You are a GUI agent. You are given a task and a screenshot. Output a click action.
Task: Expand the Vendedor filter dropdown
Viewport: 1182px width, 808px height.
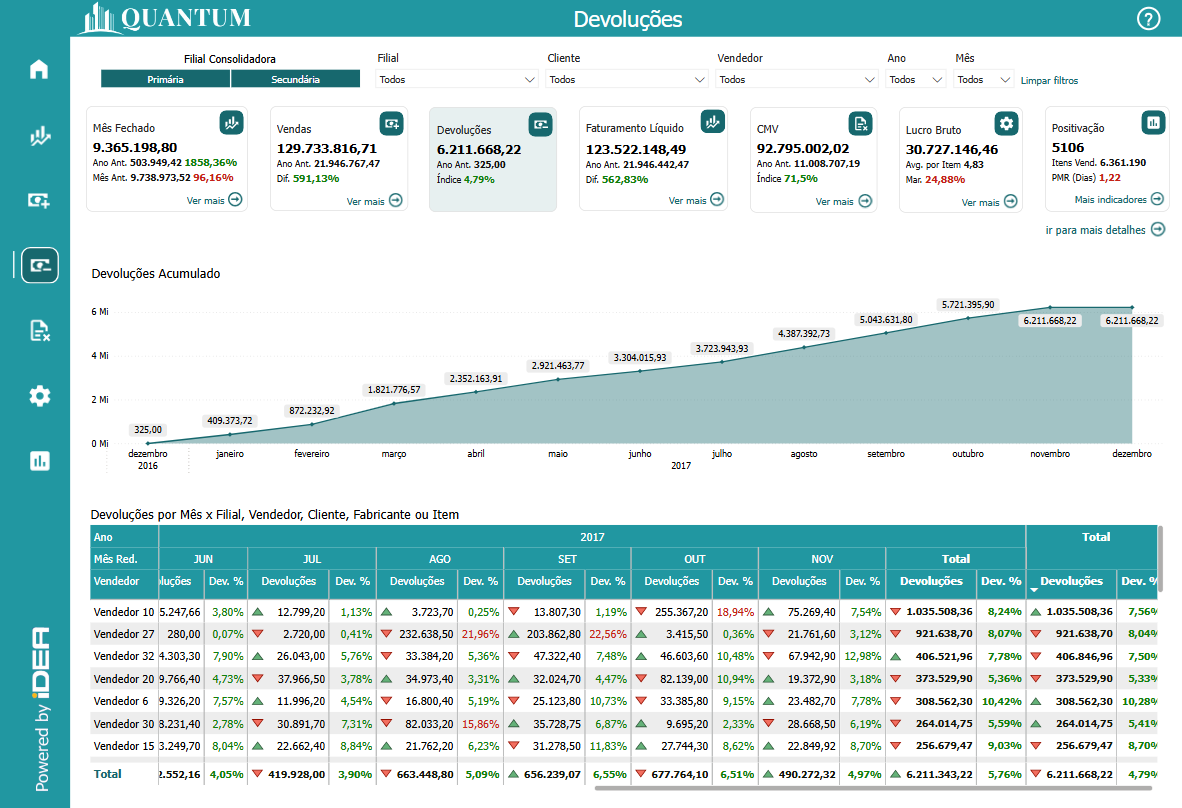[x=797, y=80]
